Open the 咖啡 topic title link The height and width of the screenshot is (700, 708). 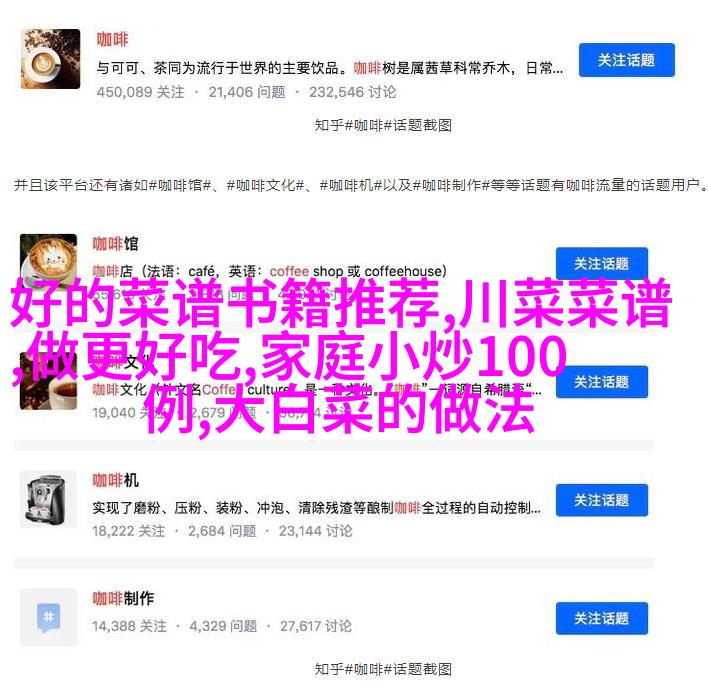tap(112, 39)
